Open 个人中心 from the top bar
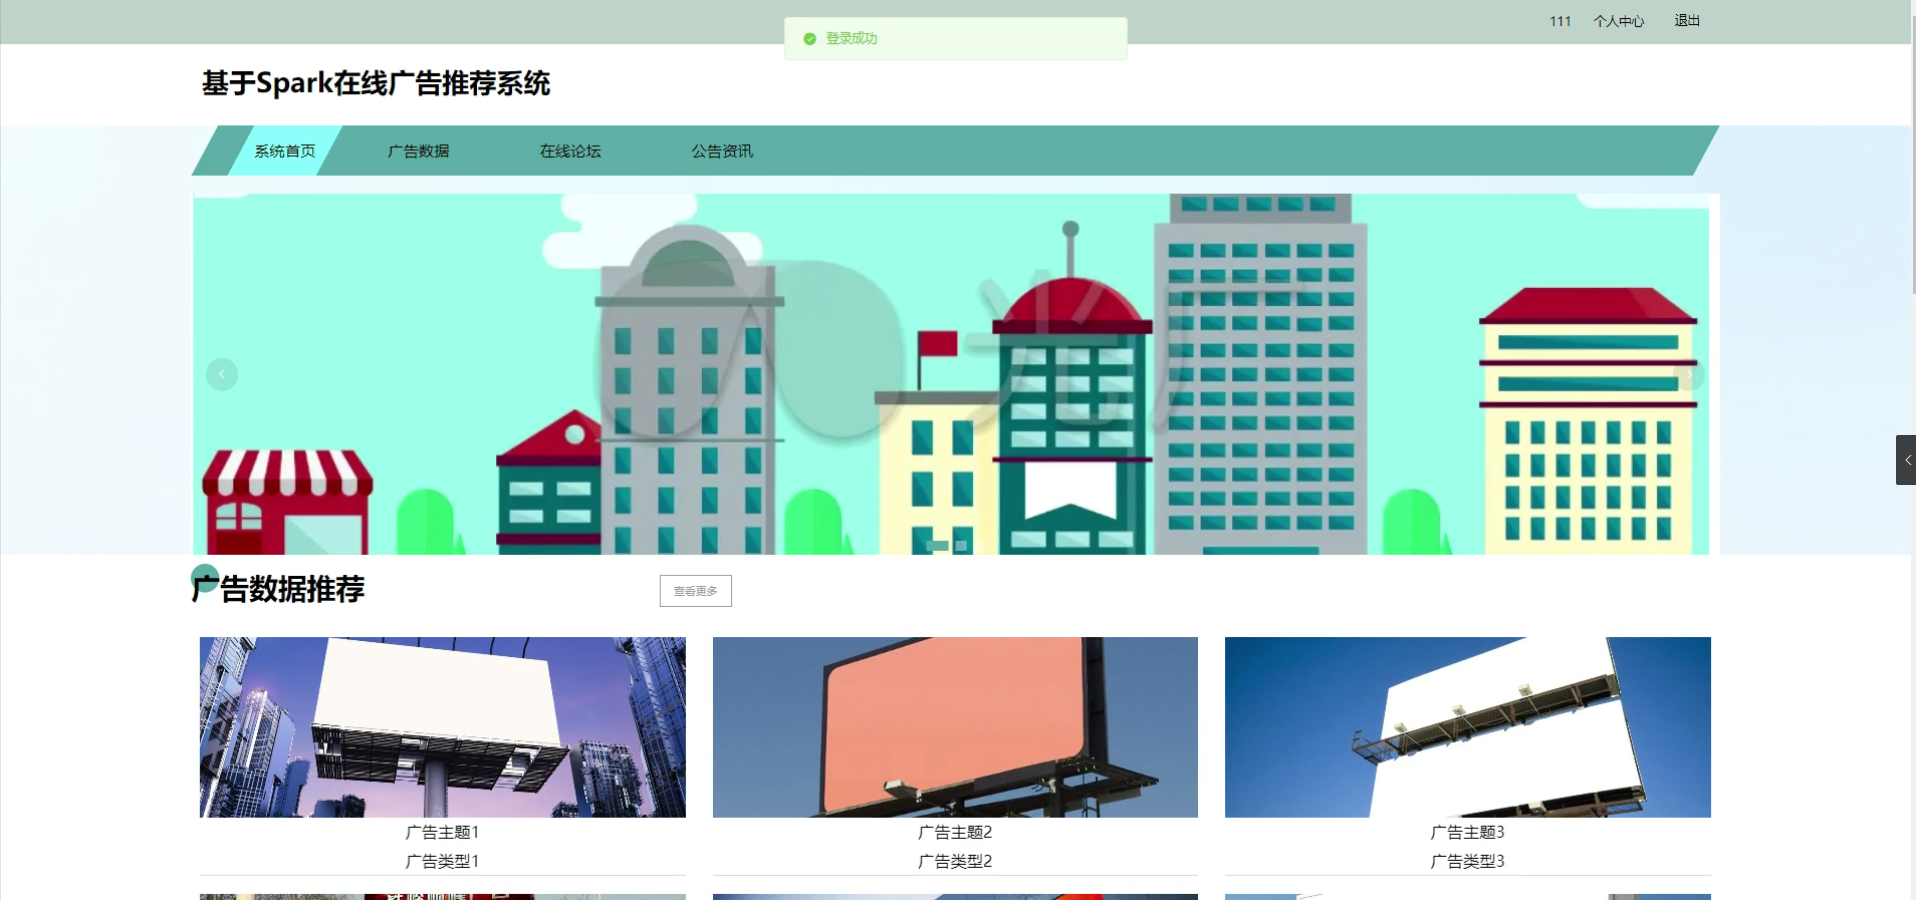The width and height of the screenshot is (1916, 900). point(1618,20)
